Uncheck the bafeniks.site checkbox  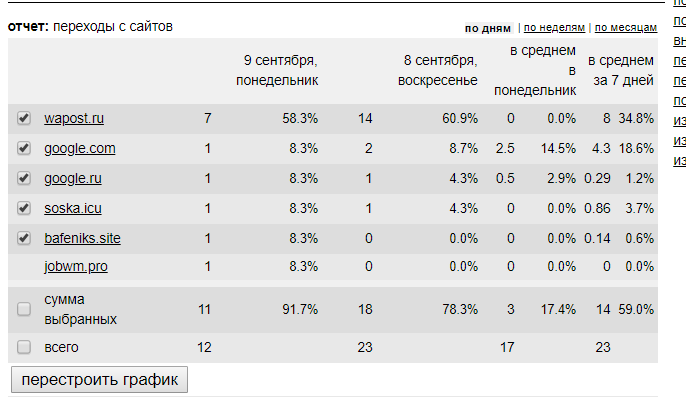coord(24,239)
